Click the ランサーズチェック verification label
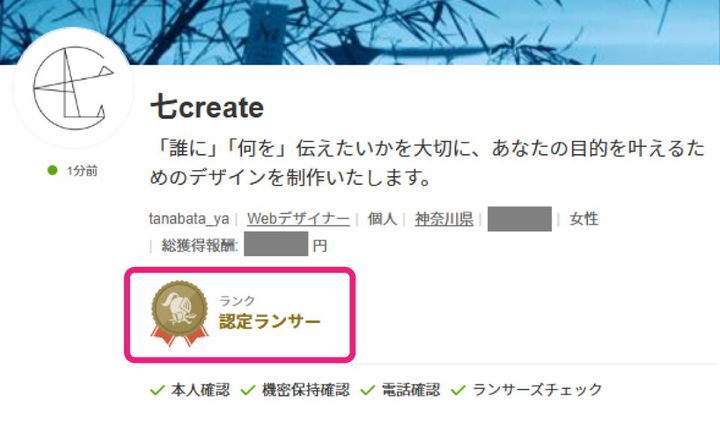The width and height of the screenshot is (720, 421). (x=537, y=390)
